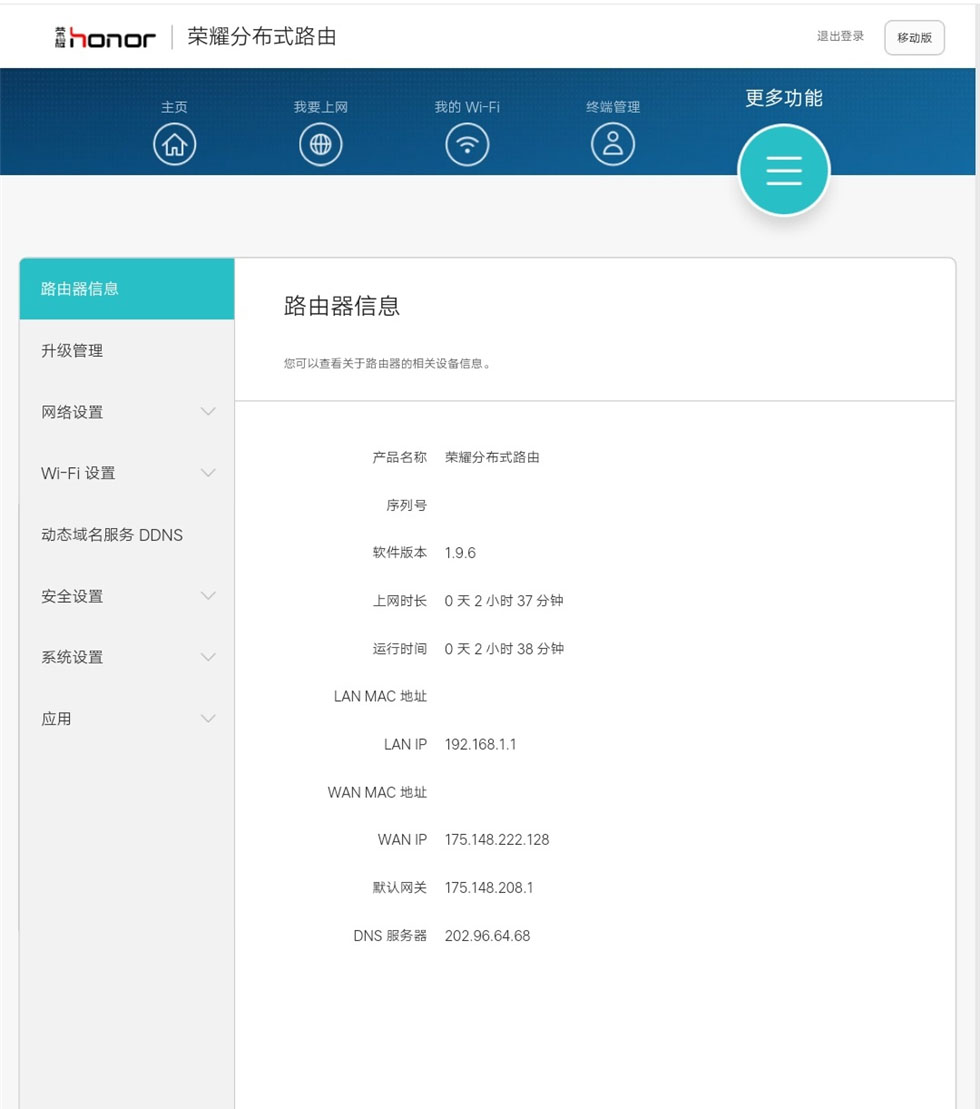Click the 我的 Wi-Fi tab label

pos(467,107)
